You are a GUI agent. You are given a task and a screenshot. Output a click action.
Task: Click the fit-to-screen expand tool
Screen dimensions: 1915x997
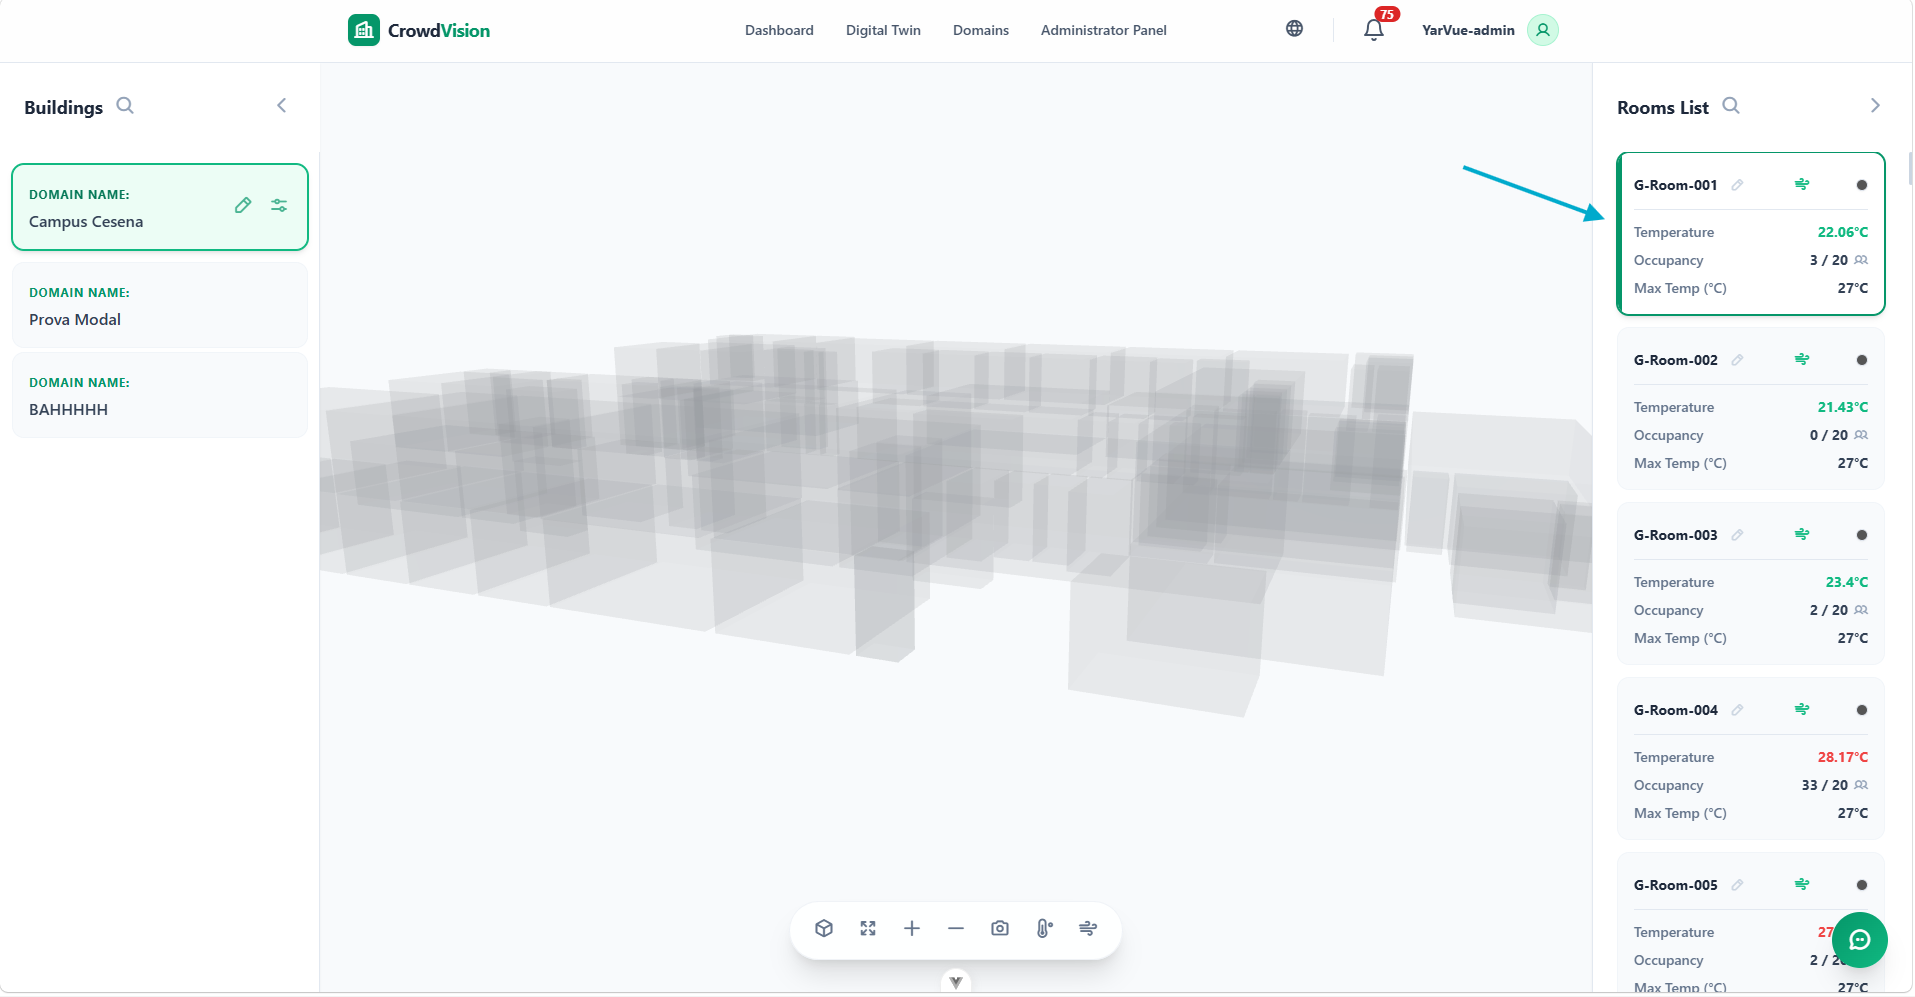[x=868, y=928]
